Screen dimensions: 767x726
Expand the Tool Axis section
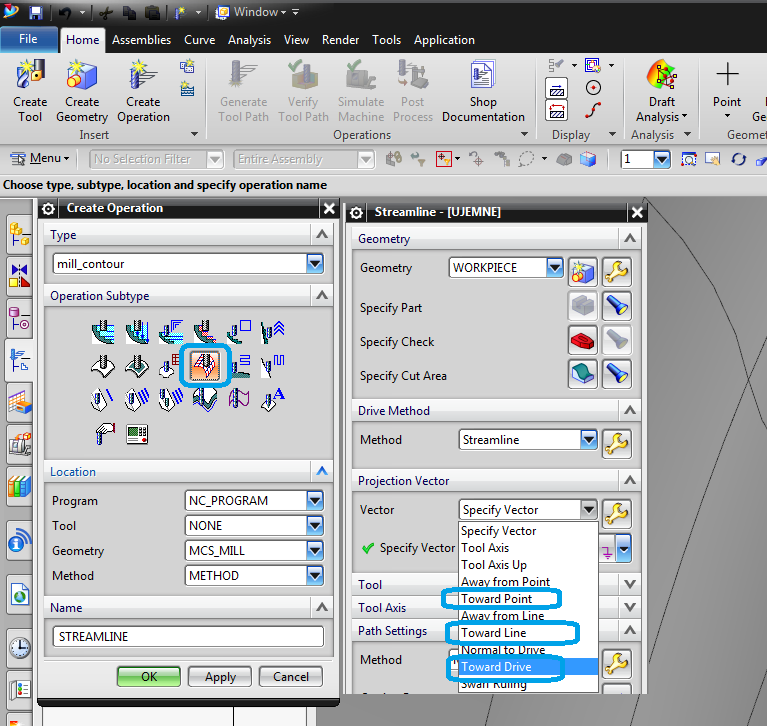[x=630, y=607]
